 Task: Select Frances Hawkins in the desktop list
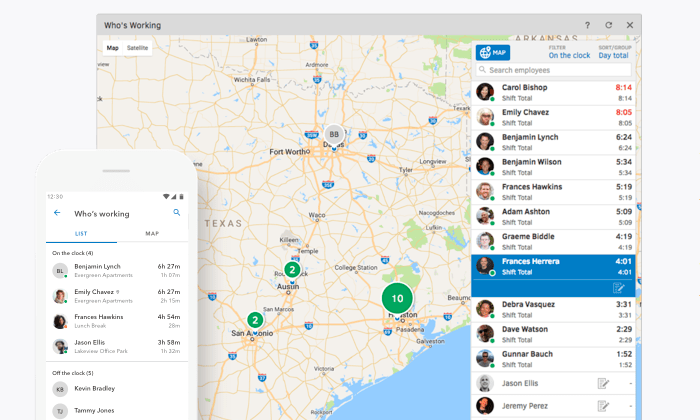coord(554,192)
